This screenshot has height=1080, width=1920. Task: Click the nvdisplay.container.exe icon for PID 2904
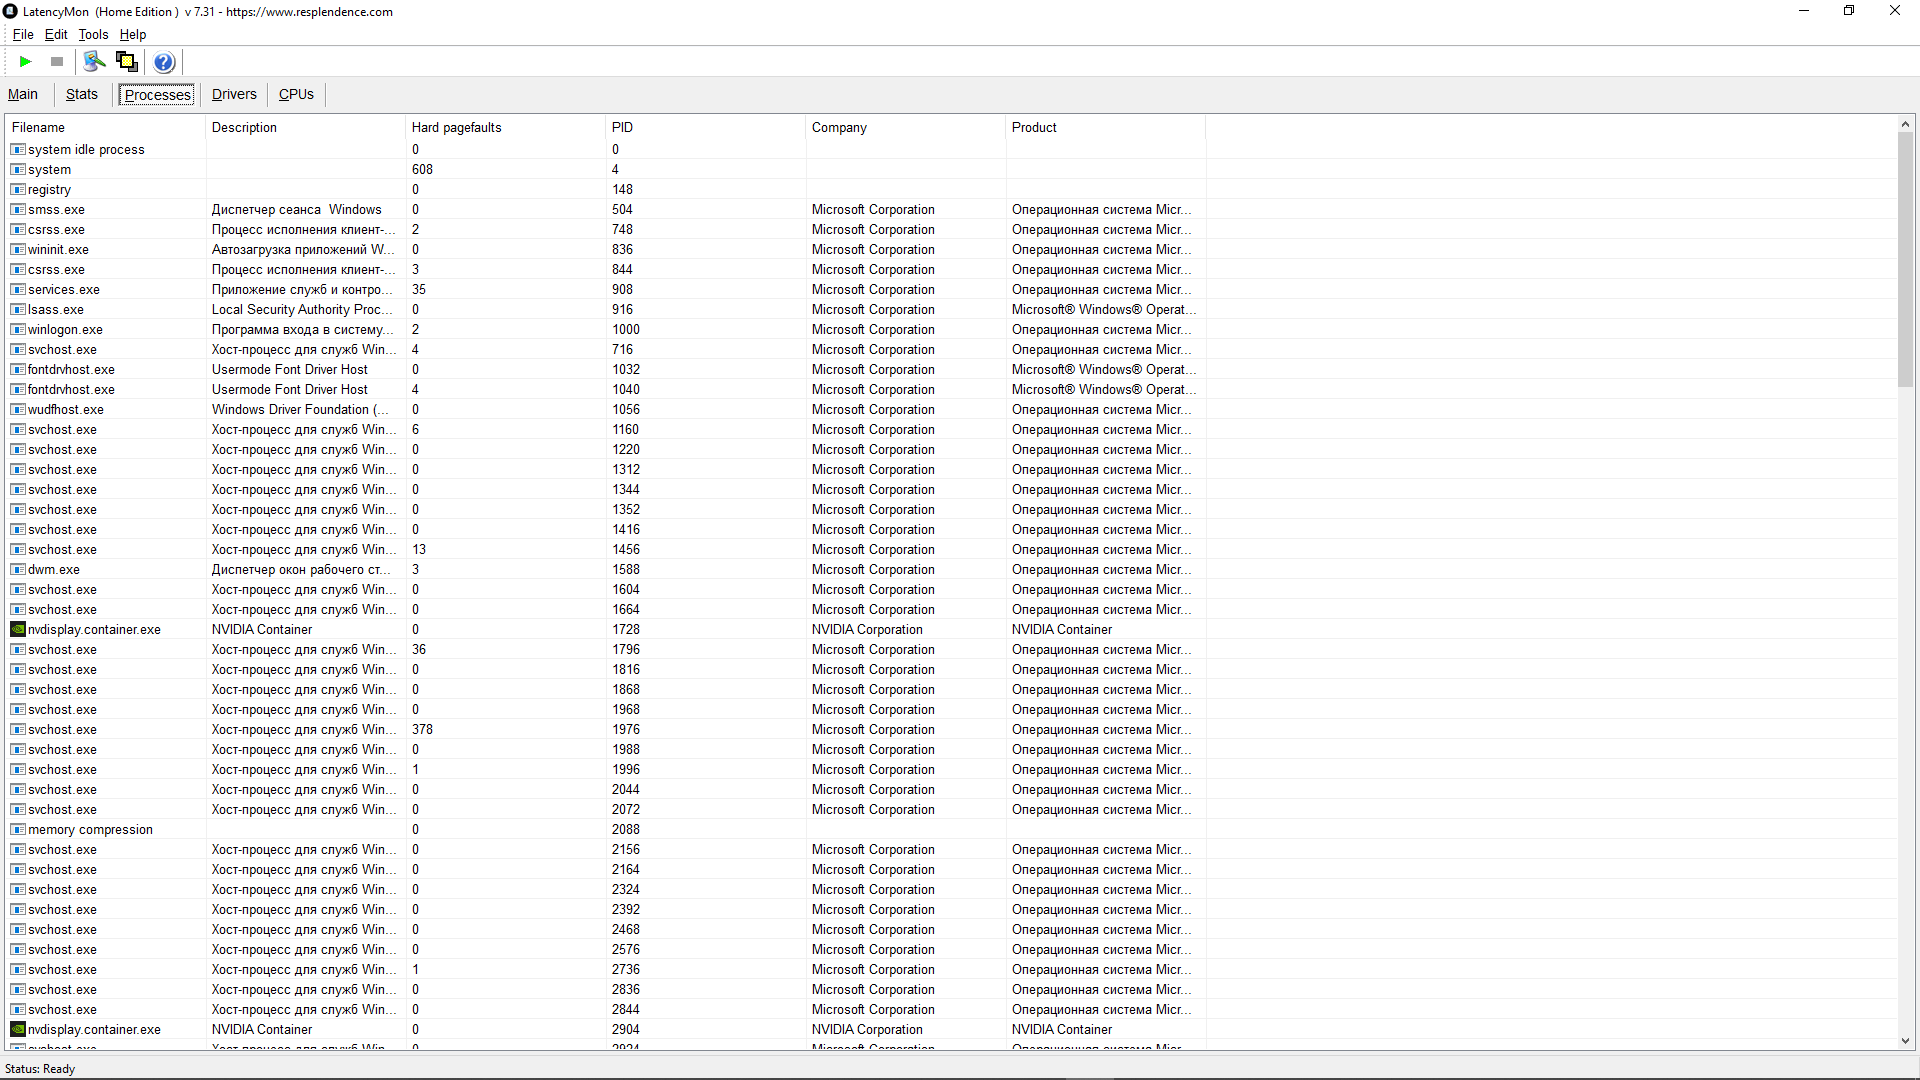coord(18,1029)
